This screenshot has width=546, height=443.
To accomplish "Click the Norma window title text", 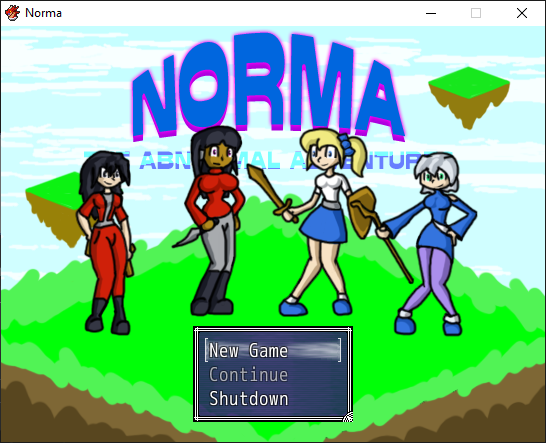I will pyautogui.click(x=44, y=13).
